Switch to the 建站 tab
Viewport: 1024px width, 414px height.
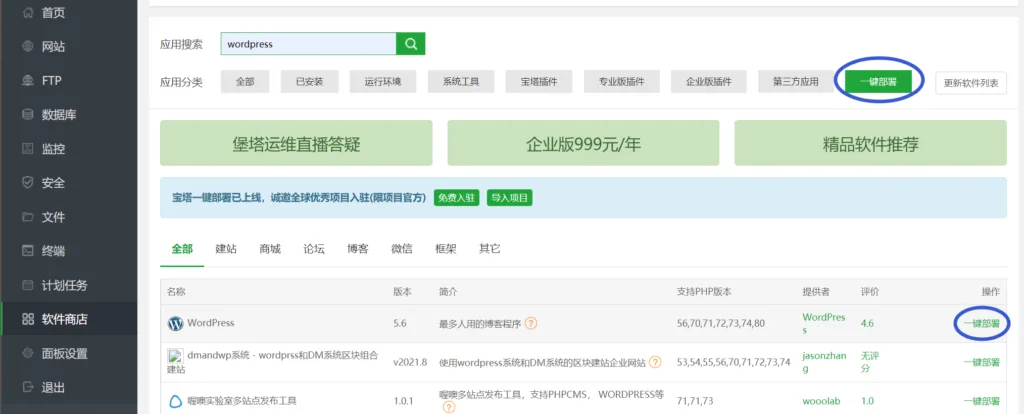click(226, 249)
